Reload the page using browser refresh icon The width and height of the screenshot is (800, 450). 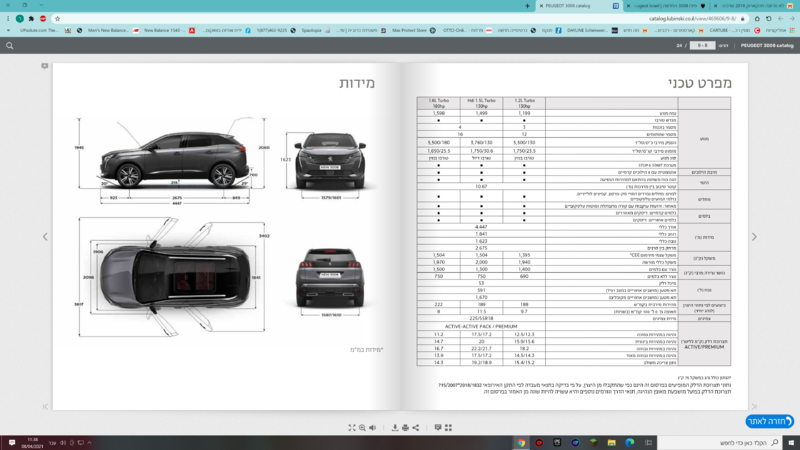tap(768, 19)
